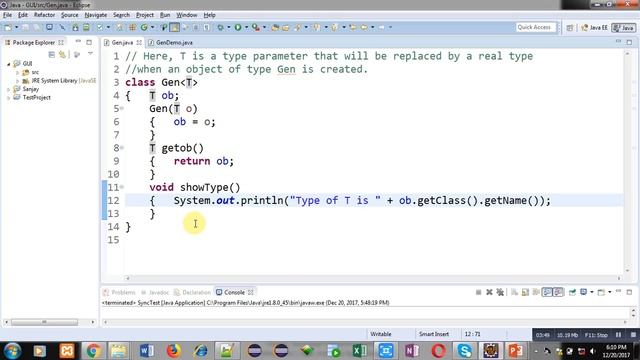Click the Quick Access search field

(x=536, y=27)
